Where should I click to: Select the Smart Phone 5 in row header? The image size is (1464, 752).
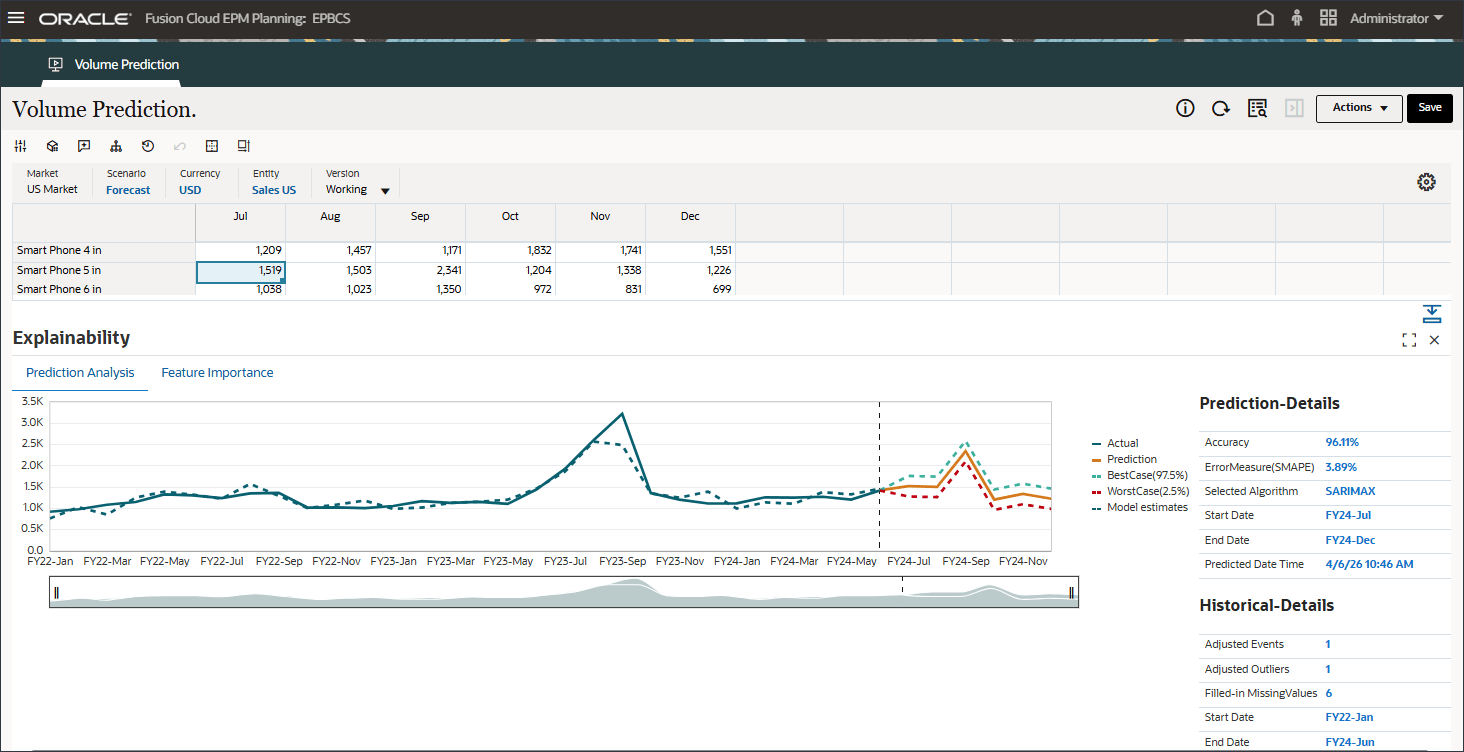click(103, 270)
